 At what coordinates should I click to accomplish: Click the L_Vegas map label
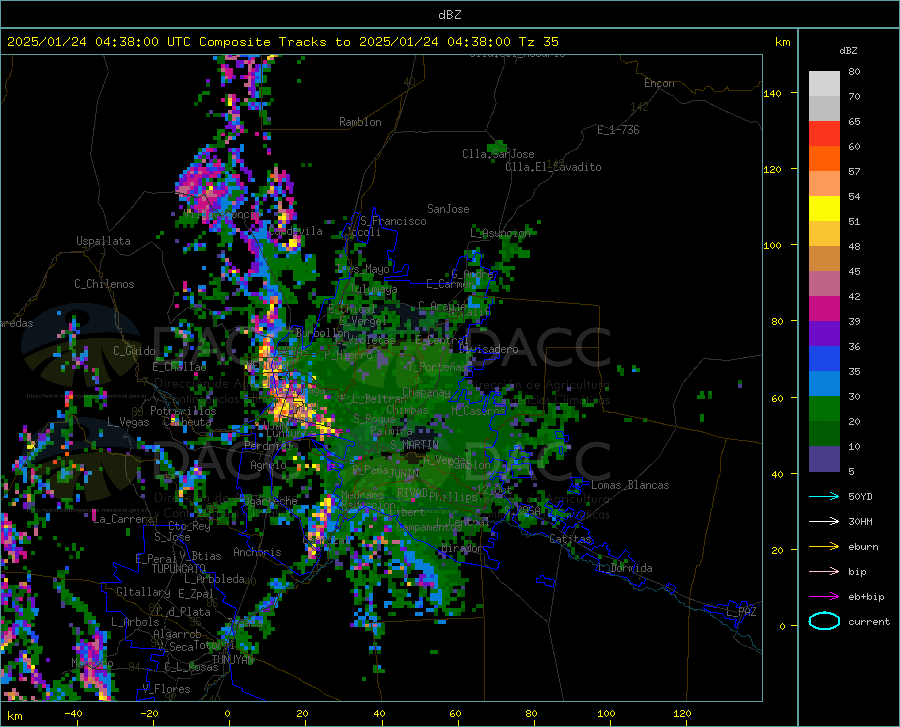[x=128, y=422]
